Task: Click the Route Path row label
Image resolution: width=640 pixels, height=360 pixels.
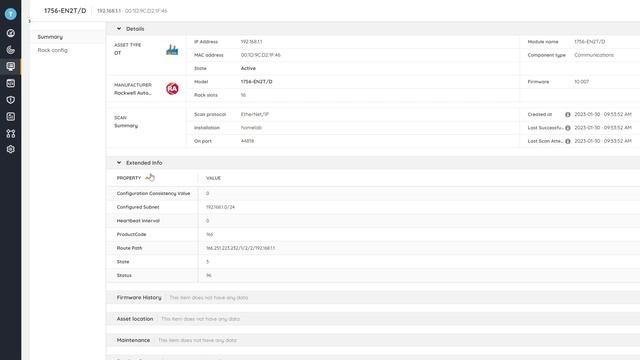Action: click(129, 248)
